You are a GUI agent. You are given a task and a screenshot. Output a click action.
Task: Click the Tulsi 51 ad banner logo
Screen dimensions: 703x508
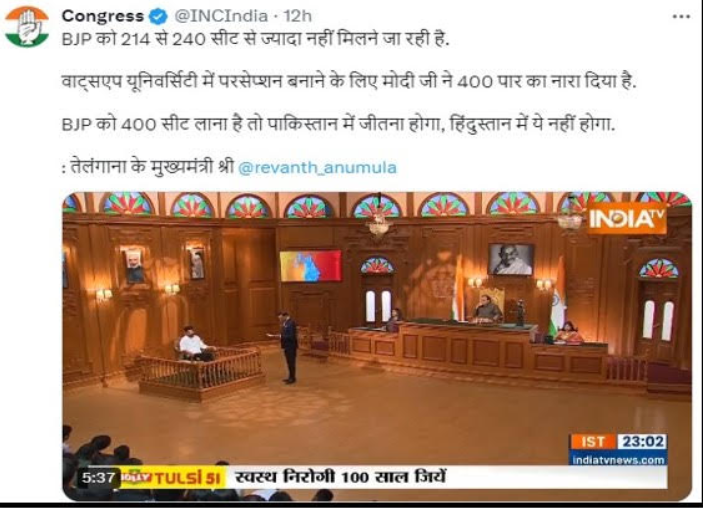[172, 478]
